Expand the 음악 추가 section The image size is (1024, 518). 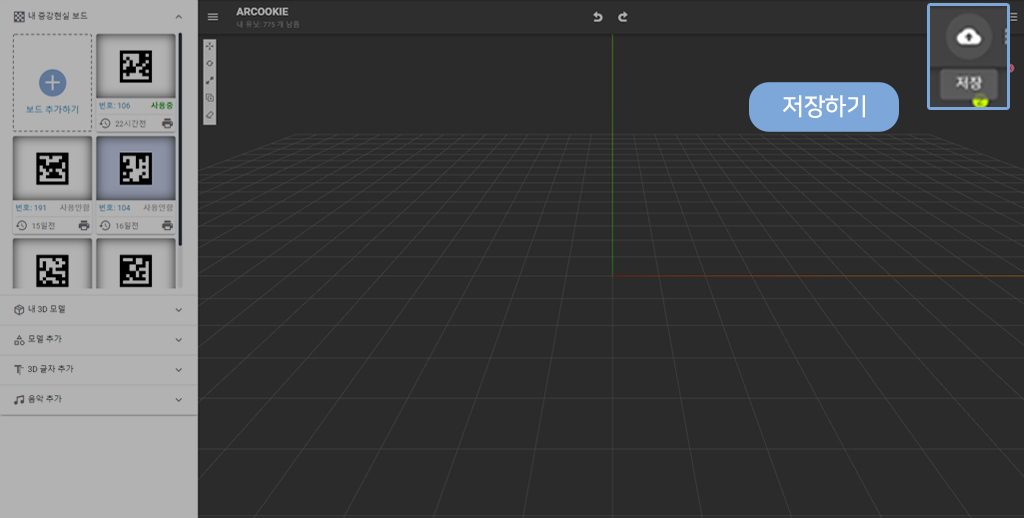[x=98, y=399]
